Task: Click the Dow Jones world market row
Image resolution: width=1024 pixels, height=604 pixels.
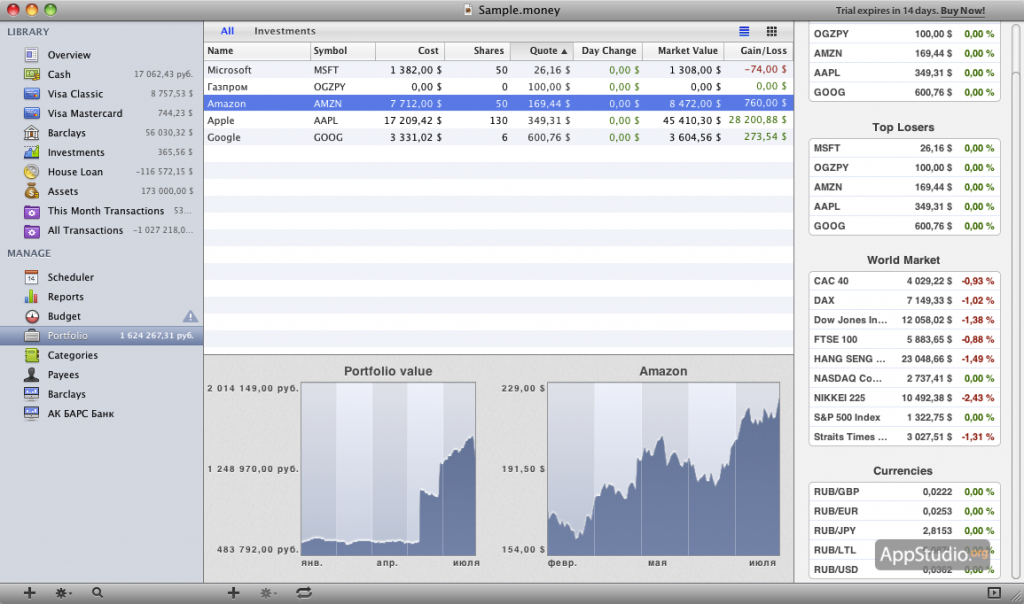Action: [904, 320]
